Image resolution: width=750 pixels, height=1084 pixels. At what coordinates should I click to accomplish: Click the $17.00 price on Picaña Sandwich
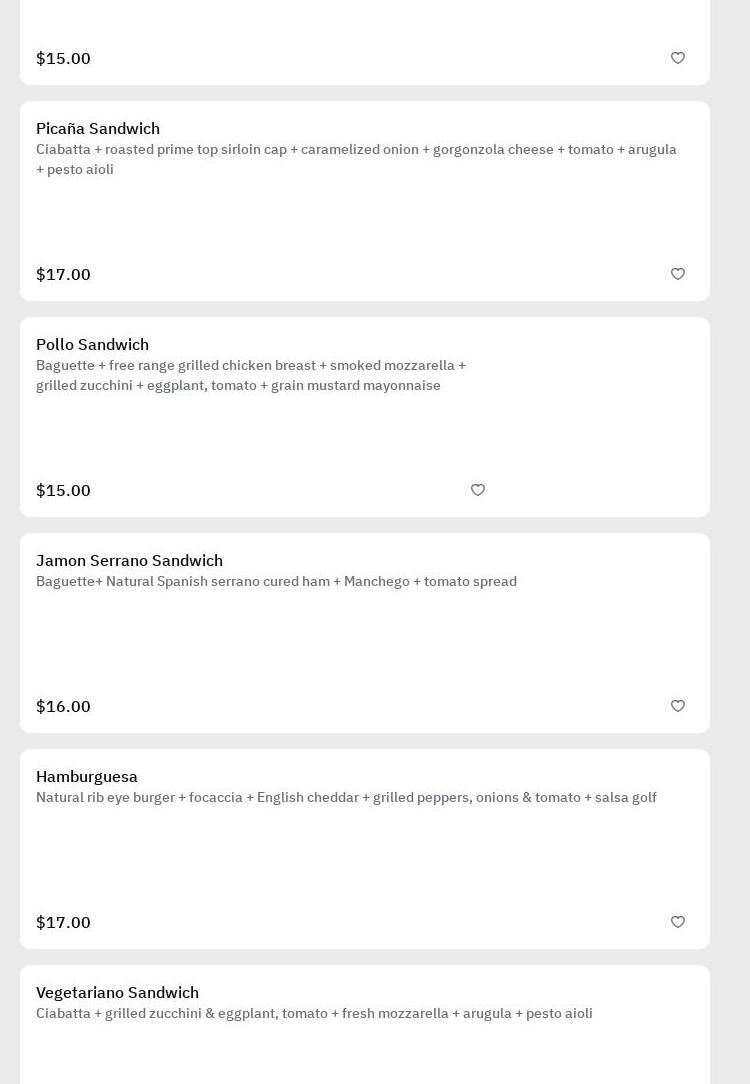63,275
